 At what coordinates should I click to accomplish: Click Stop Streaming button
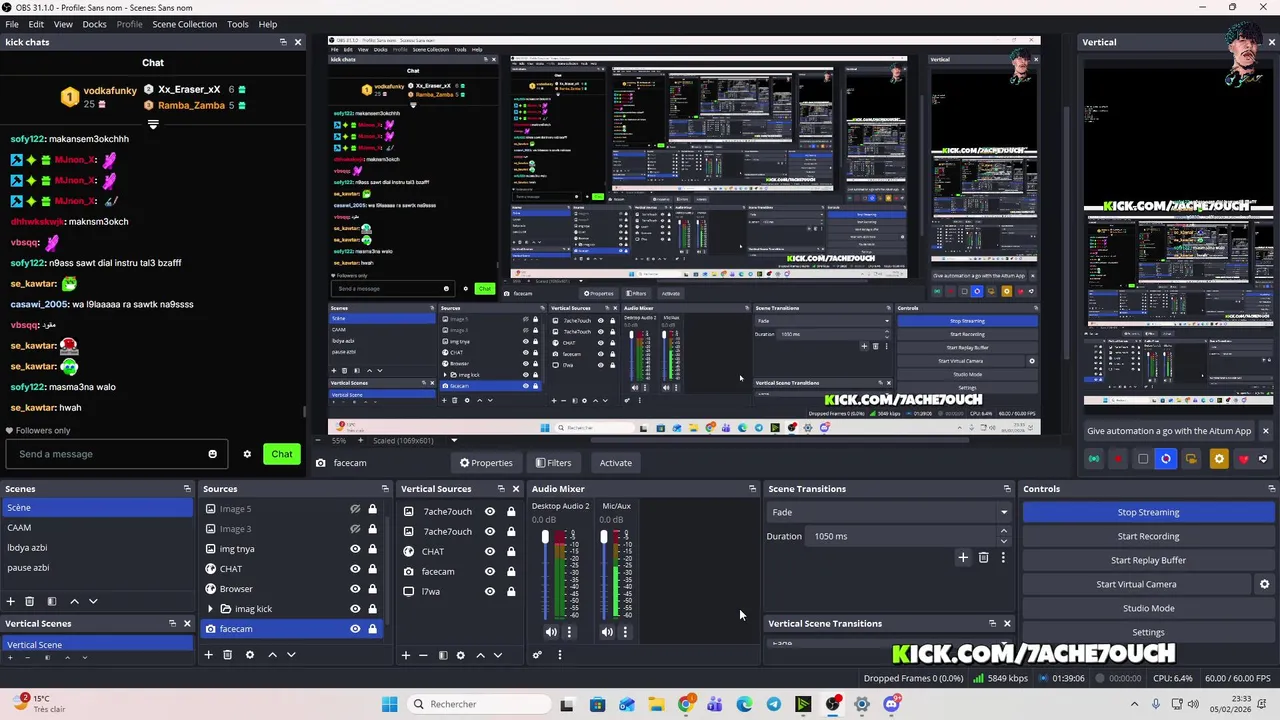click(x=1148, y=512)
